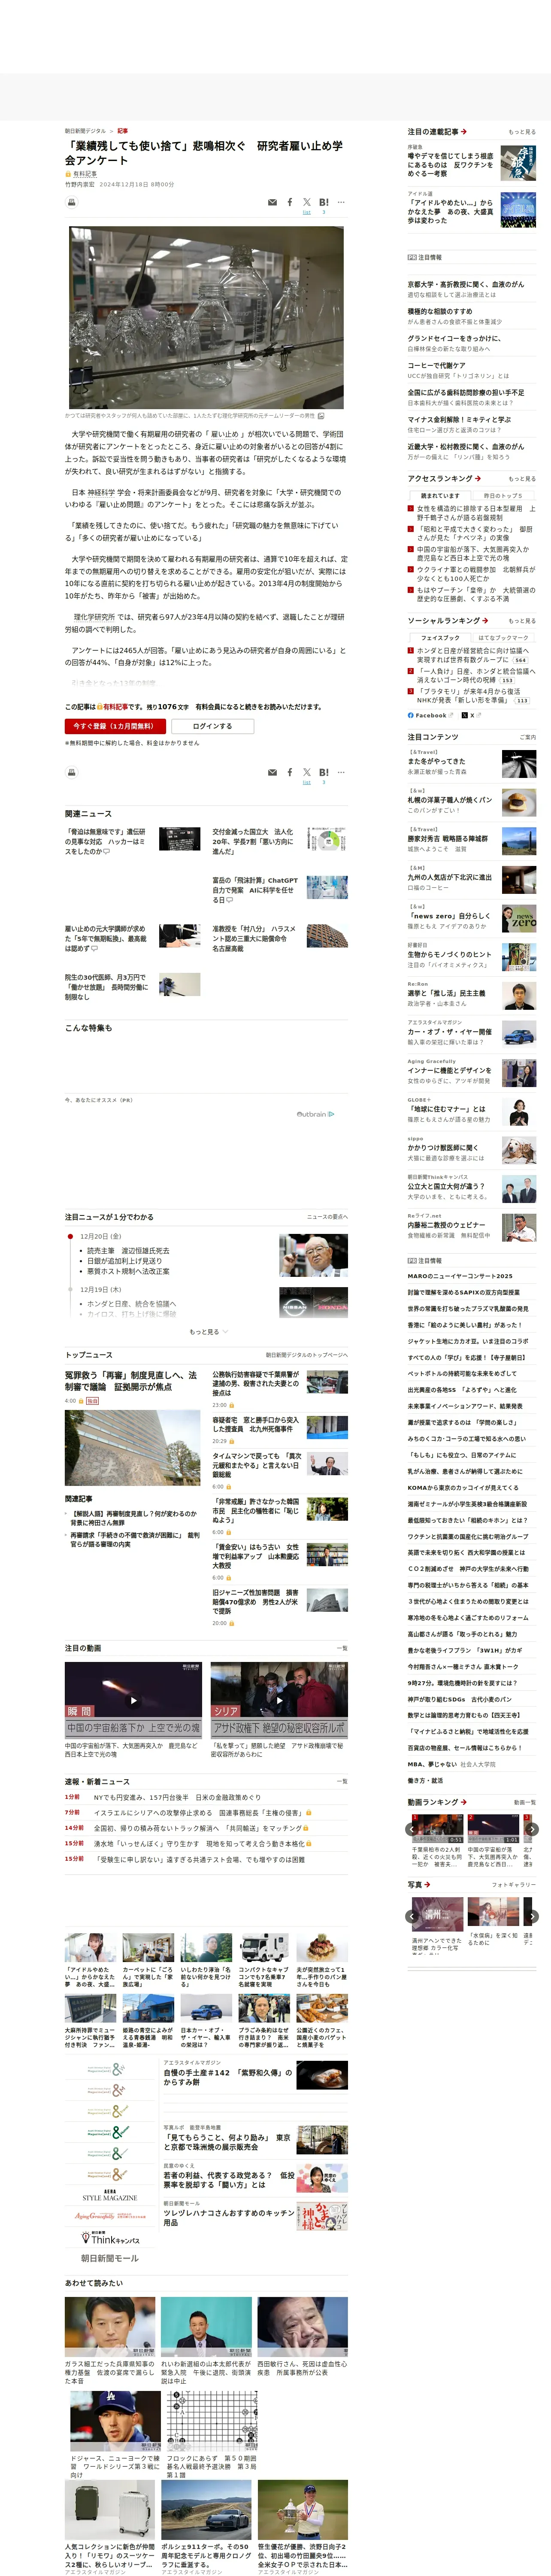This screenshot has height=2576, width=551.
Task: Open the 噂やデマを信じてしまう根底 serial article
Action: (450, 165)
